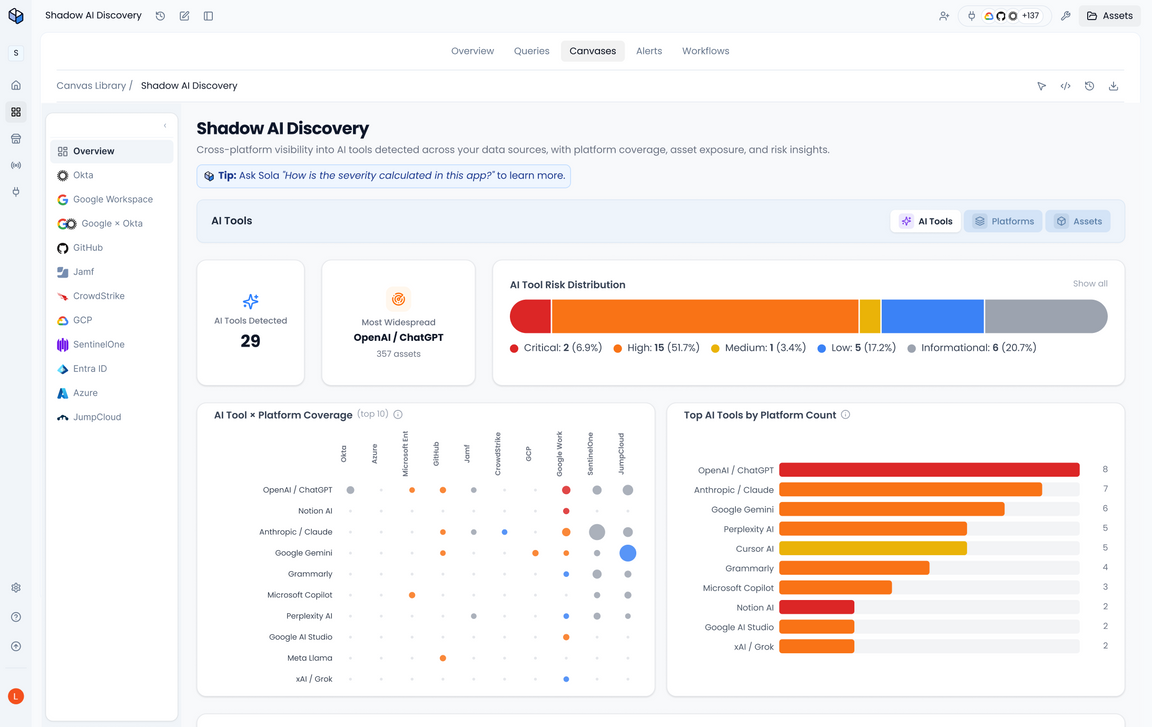Image resolution: width=1152 pixels, height=727 pixels.
Task: Open the orange L user avatar
Action: [15, 696]
